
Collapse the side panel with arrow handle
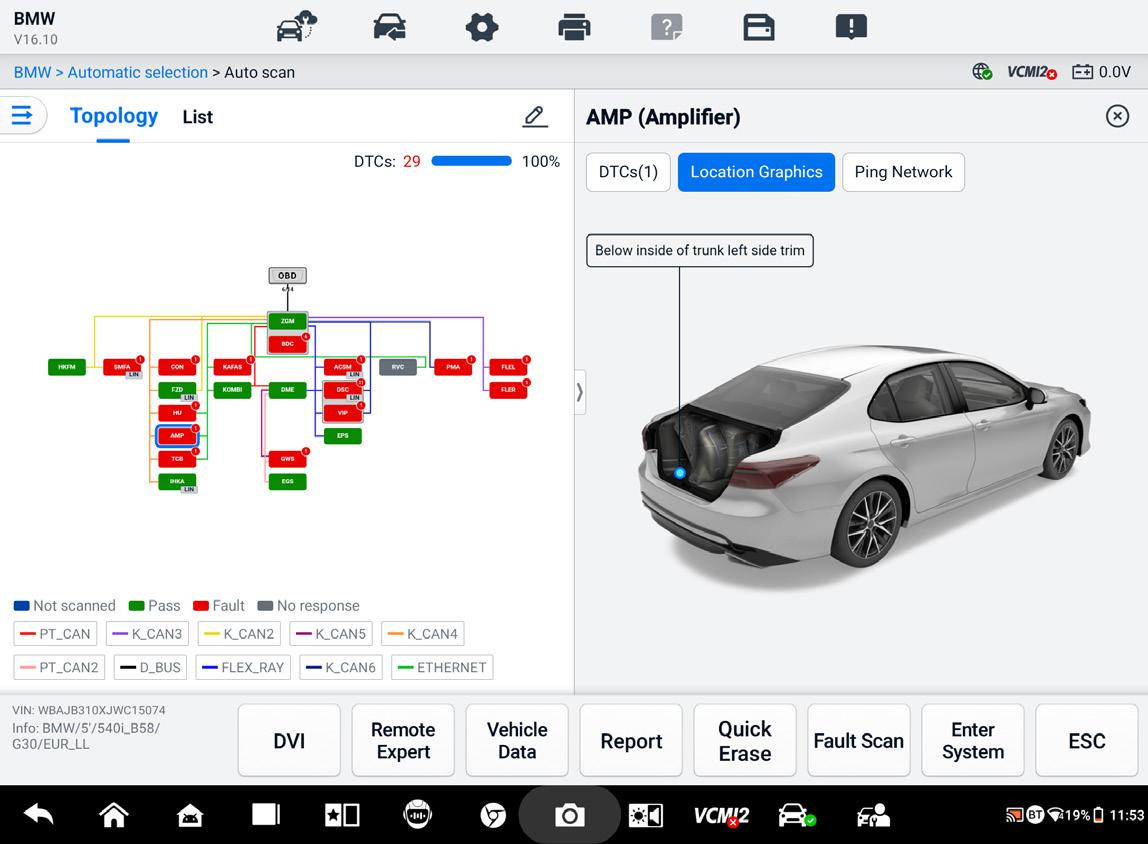(x=579, y=392)
